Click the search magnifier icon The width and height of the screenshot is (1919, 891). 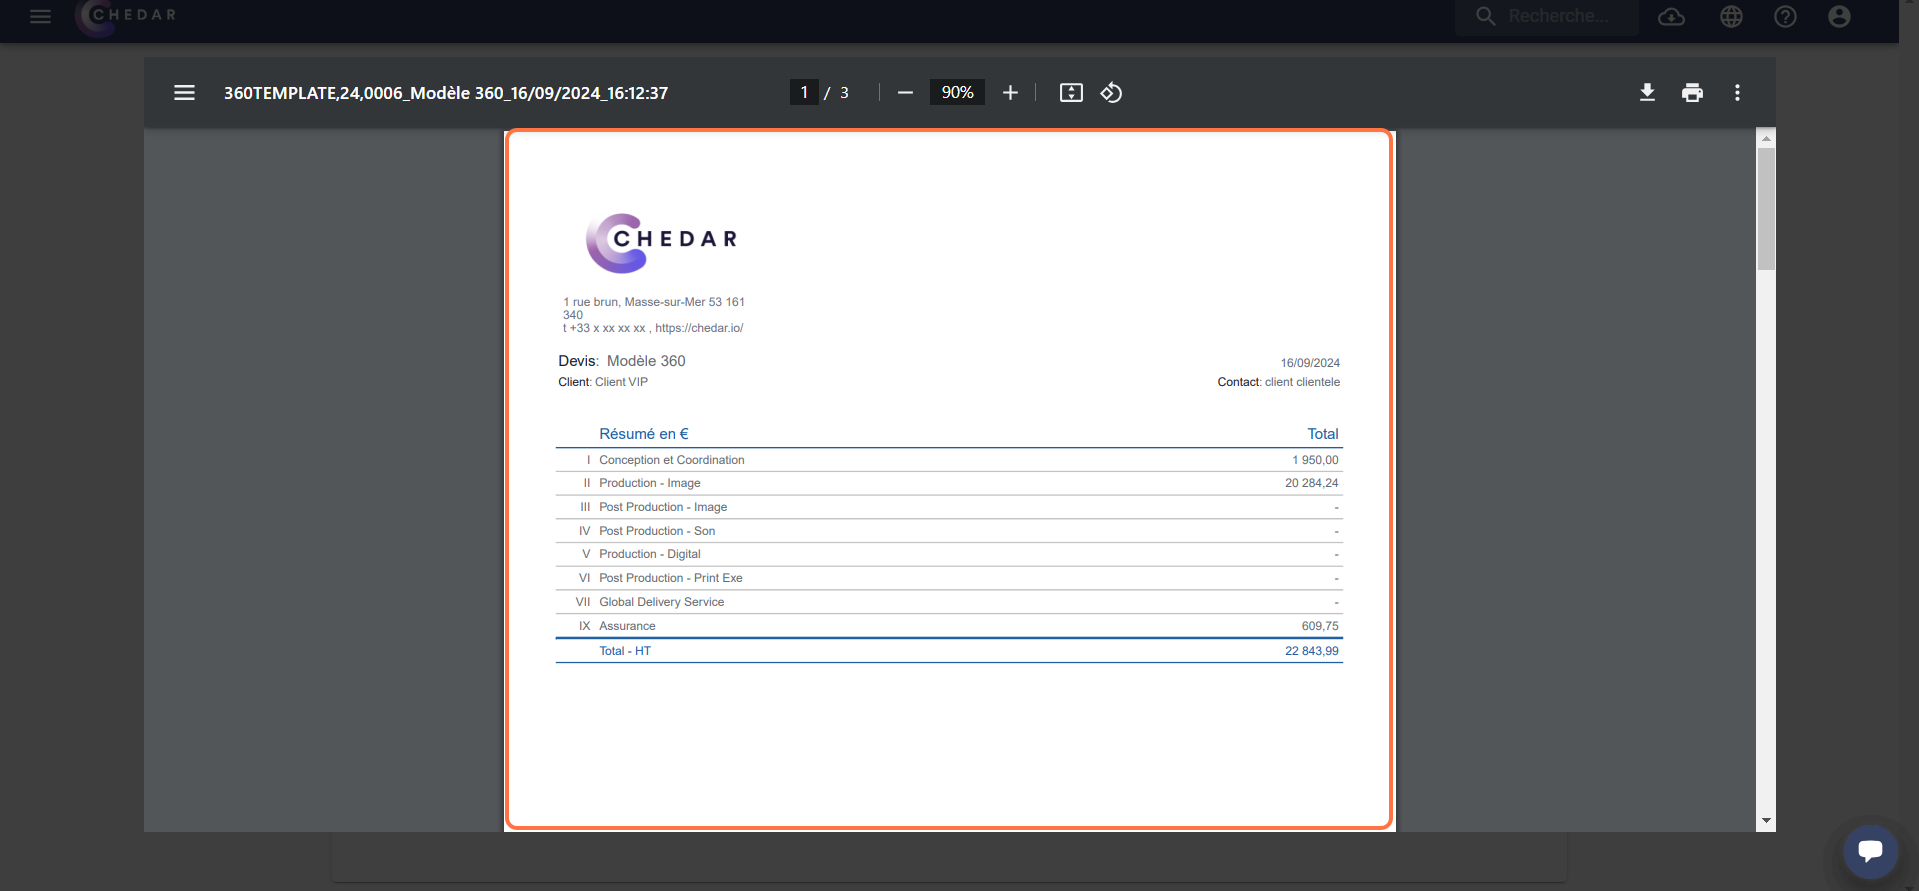(x=1486, y=16)
